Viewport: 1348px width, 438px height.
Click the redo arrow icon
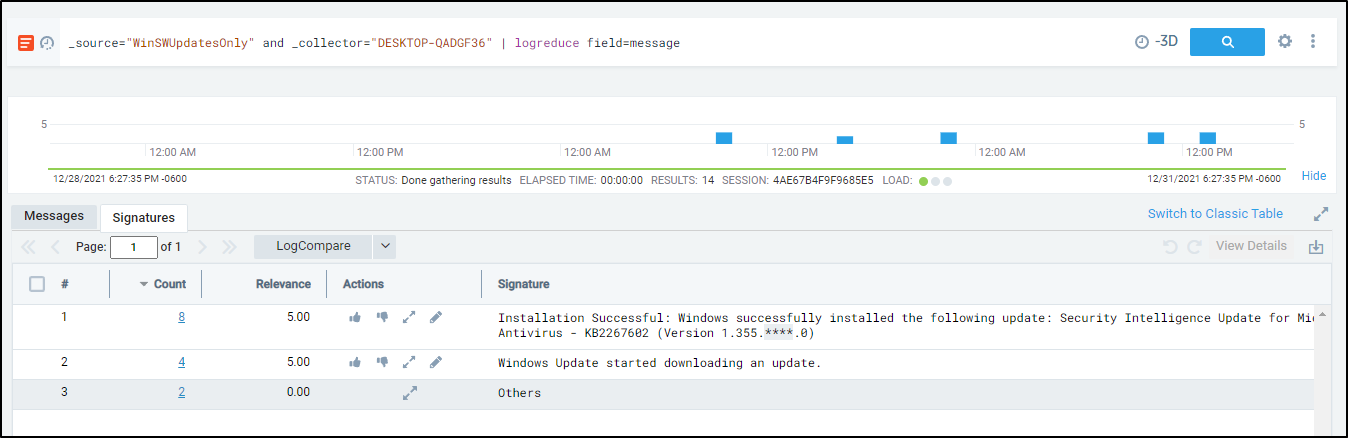[x=1194, y=246]
